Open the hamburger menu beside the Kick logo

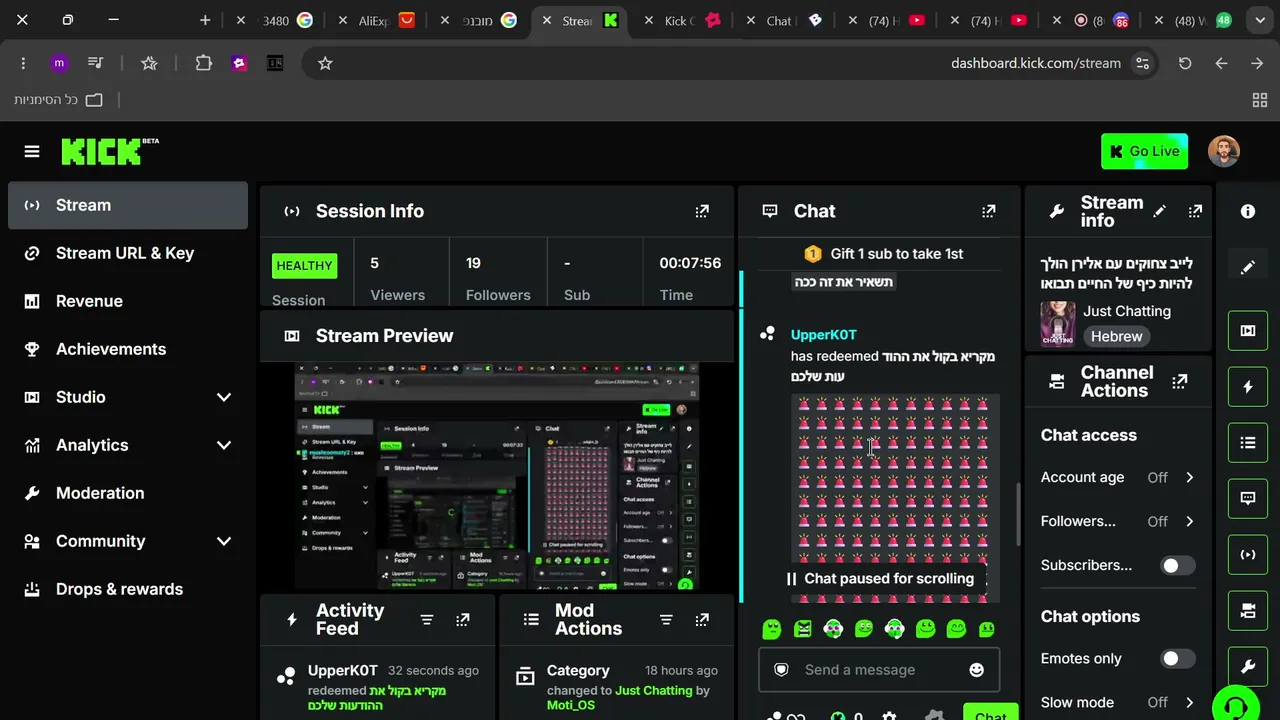[32, 151]
